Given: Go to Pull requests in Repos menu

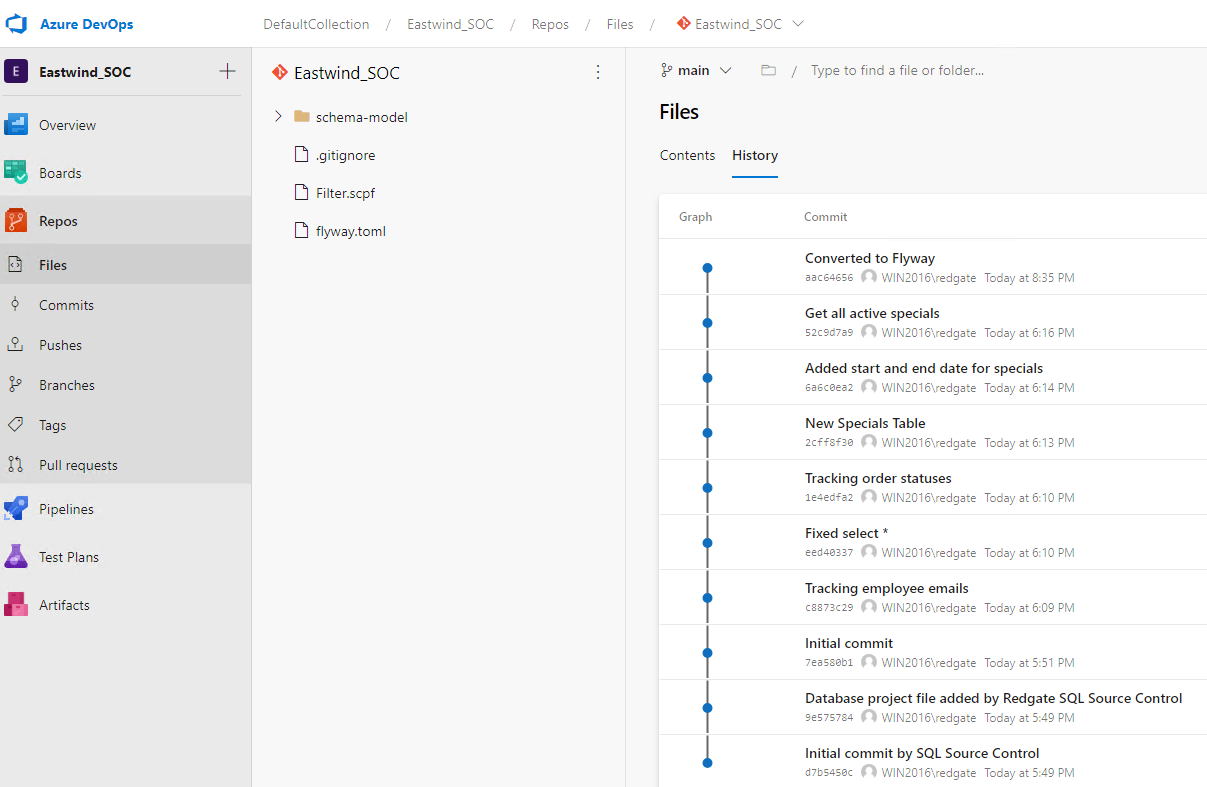Looking at the screenshot, I should (78, 465).
